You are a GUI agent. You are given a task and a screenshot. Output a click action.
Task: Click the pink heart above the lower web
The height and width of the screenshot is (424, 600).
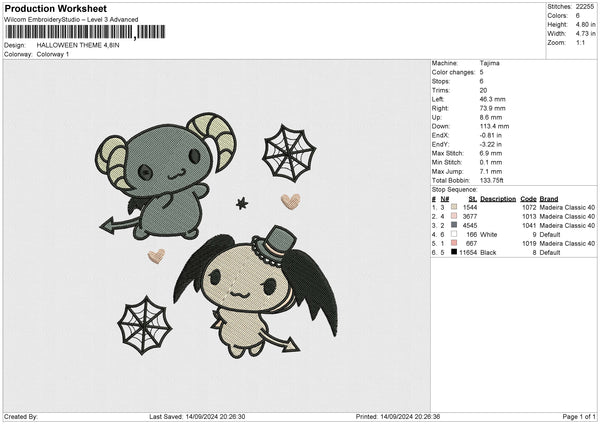pyautogui.click(x=156, y=256)
